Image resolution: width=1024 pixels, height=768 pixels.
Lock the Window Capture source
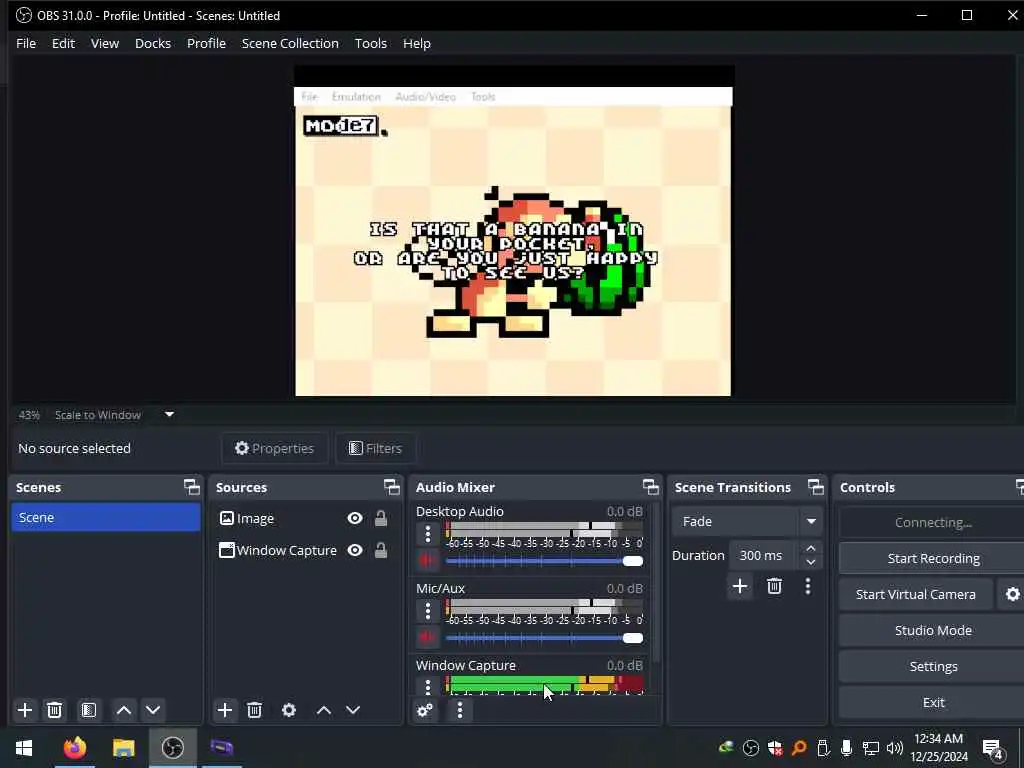381,550
